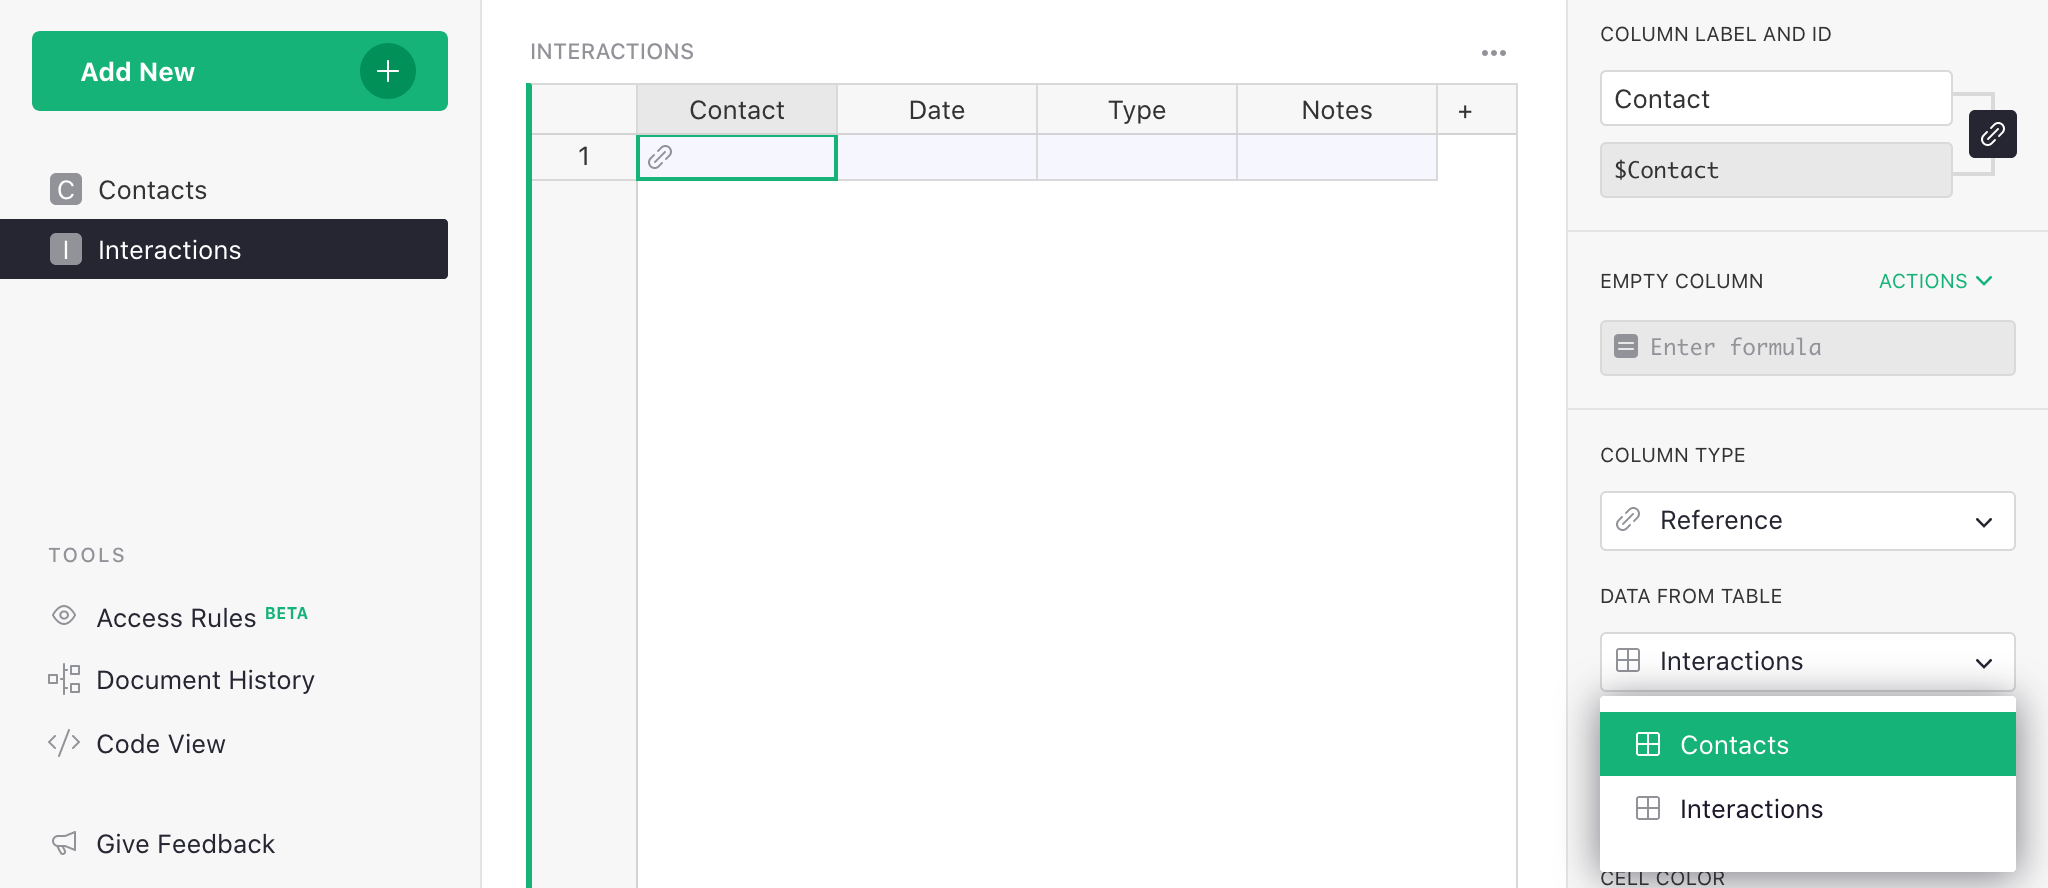This screenshot has width=2048, height=888.
Task: Click the formula equals icon
Action: tap(1626, 347)
